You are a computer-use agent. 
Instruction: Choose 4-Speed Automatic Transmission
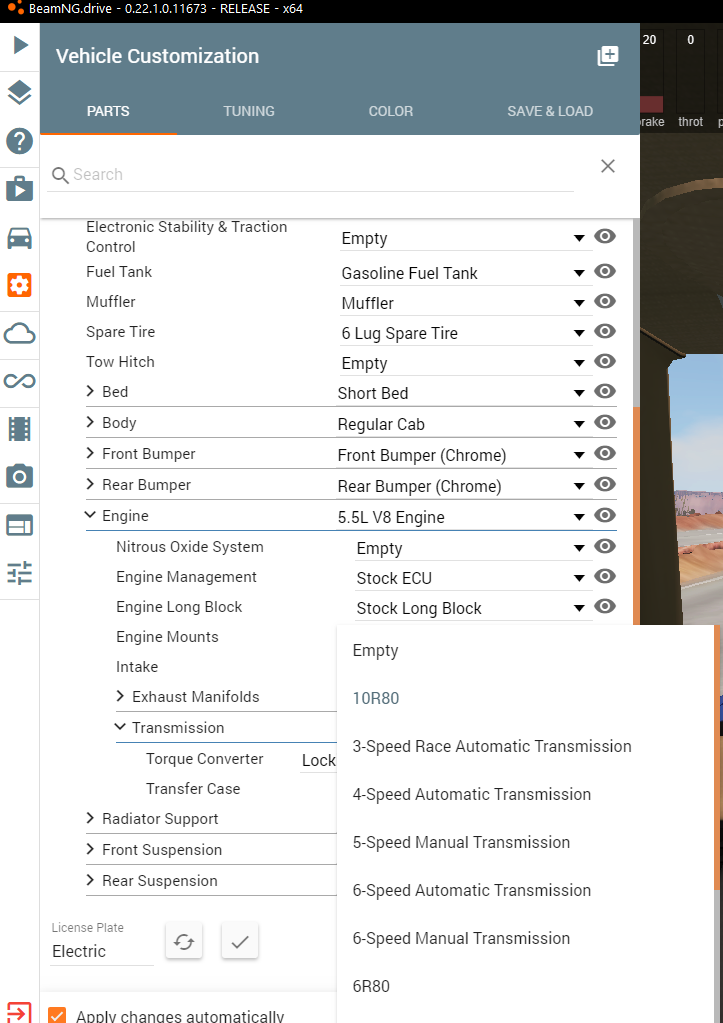click(525, 795)
